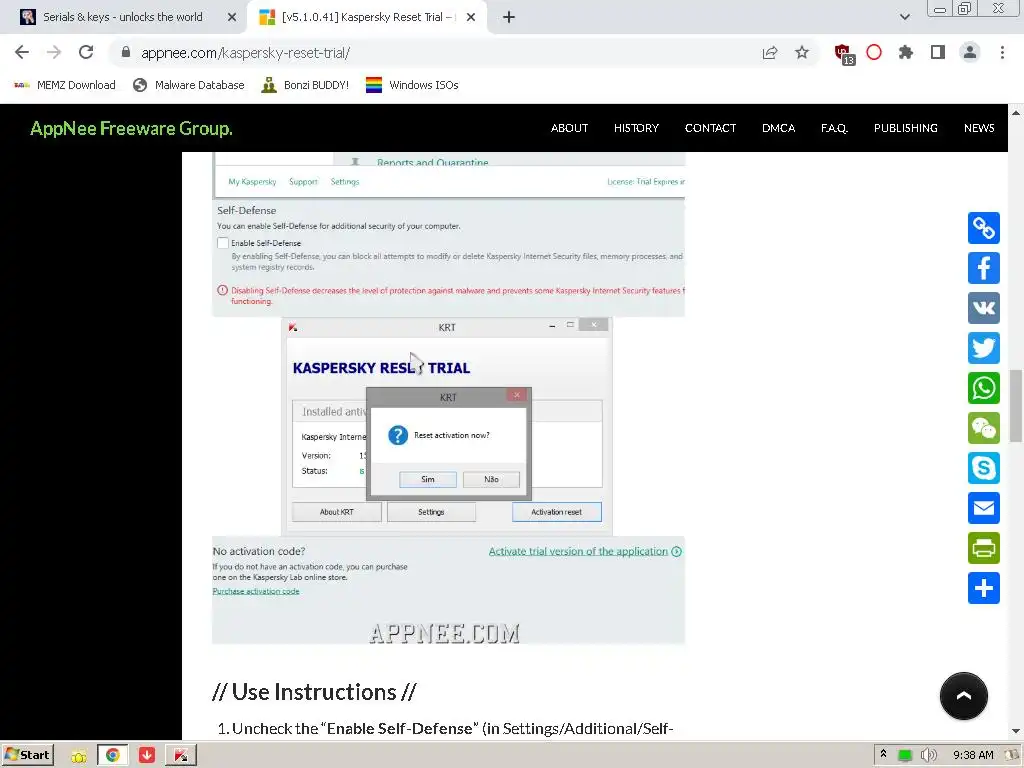Share this page via address bar icon
This screenshot has width=1024, height=768.
tap(770, 53)
